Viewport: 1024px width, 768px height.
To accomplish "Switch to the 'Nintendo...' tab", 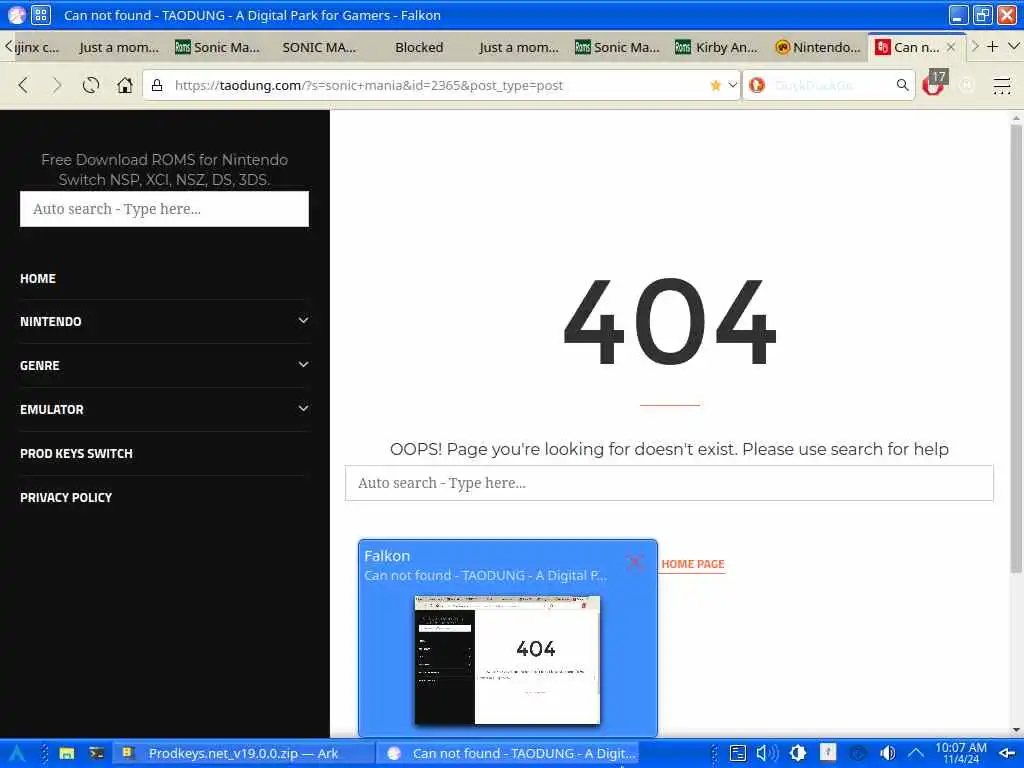I will click(818, 47).
